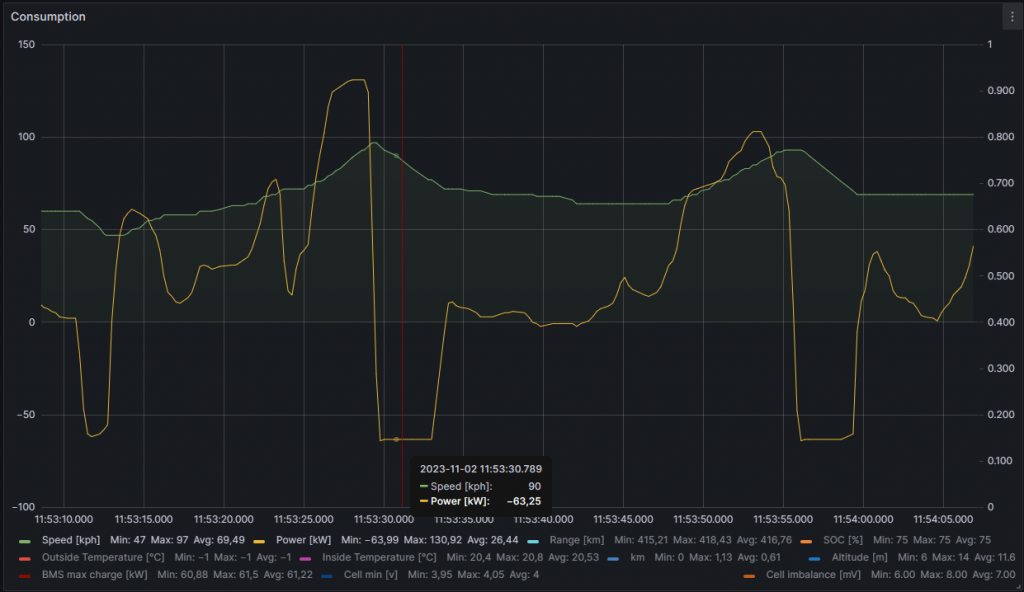Click the right axis label 0.900
The width and height of the screenshot is (1024, 592).
(1001, 91)
